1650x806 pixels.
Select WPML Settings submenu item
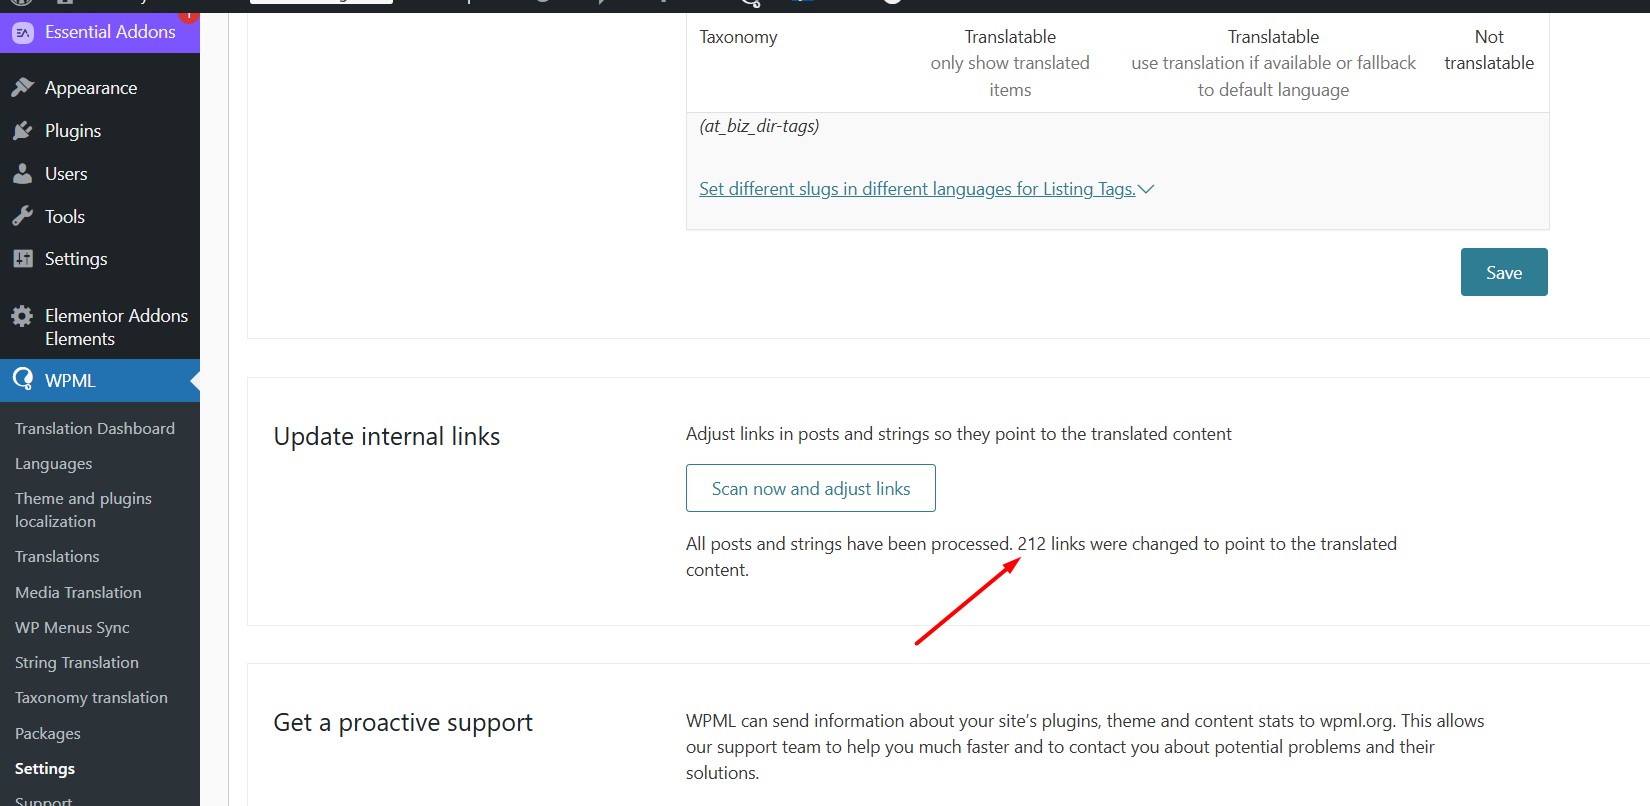[x=45, y=769]
